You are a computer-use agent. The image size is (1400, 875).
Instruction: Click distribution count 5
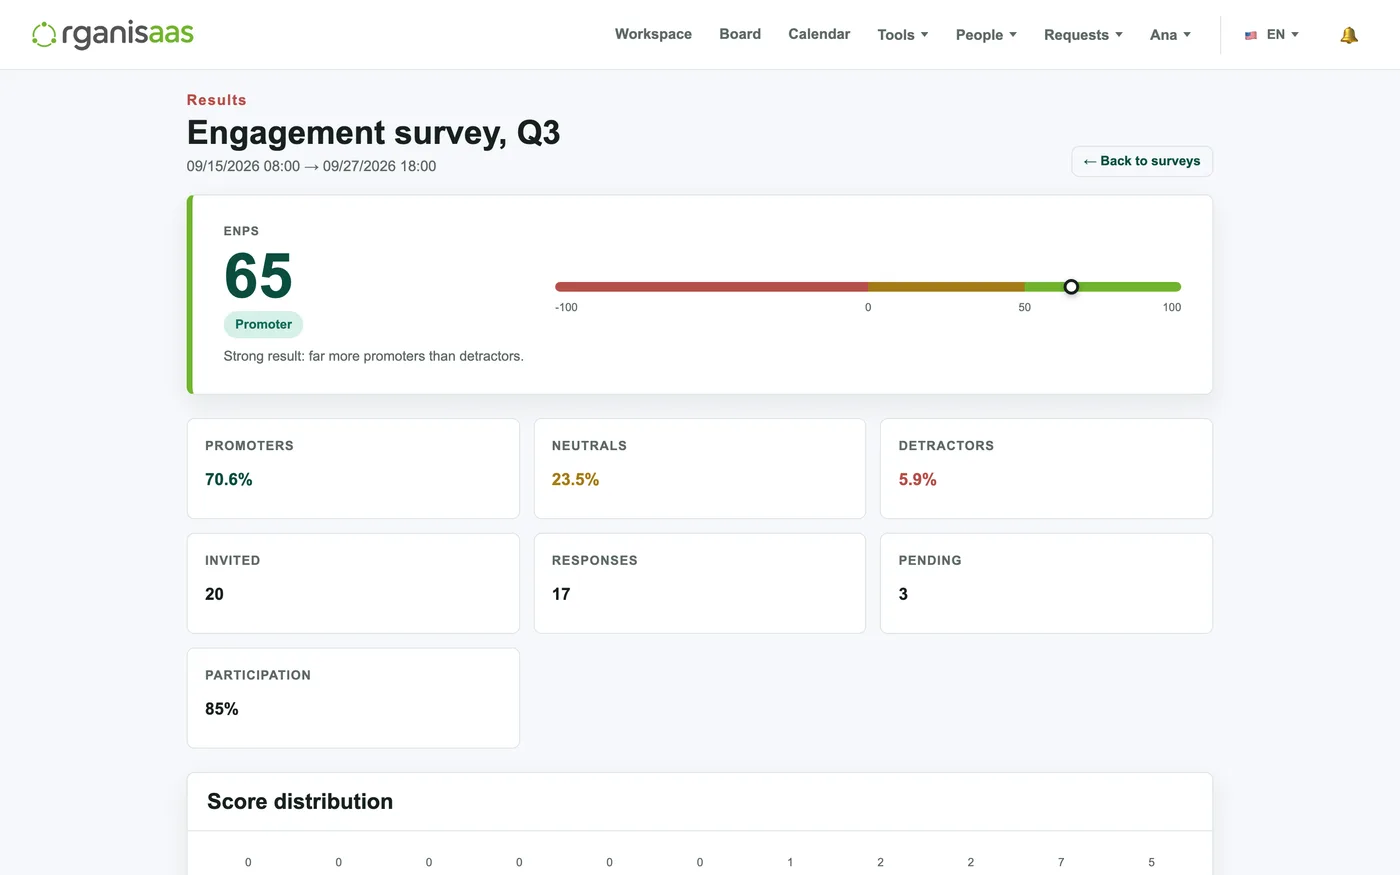(1151, 862)
